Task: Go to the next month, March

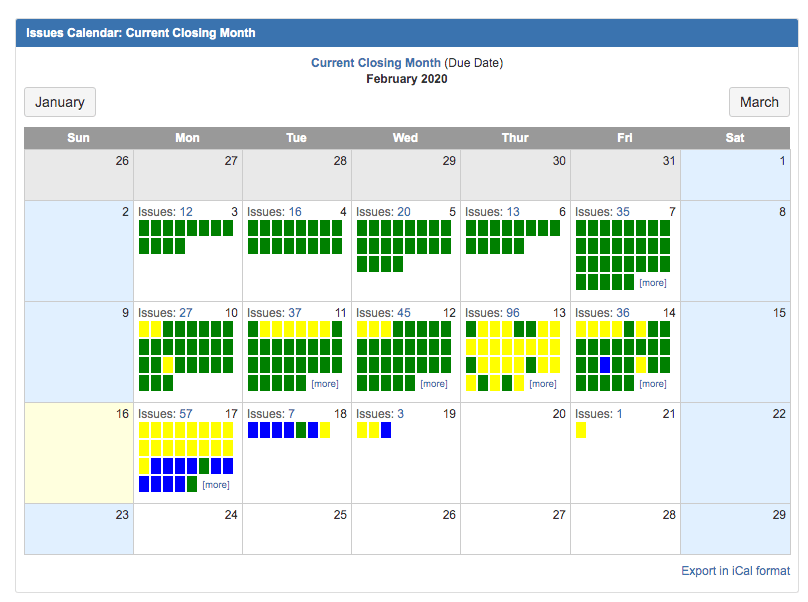Action: (759, 102)
